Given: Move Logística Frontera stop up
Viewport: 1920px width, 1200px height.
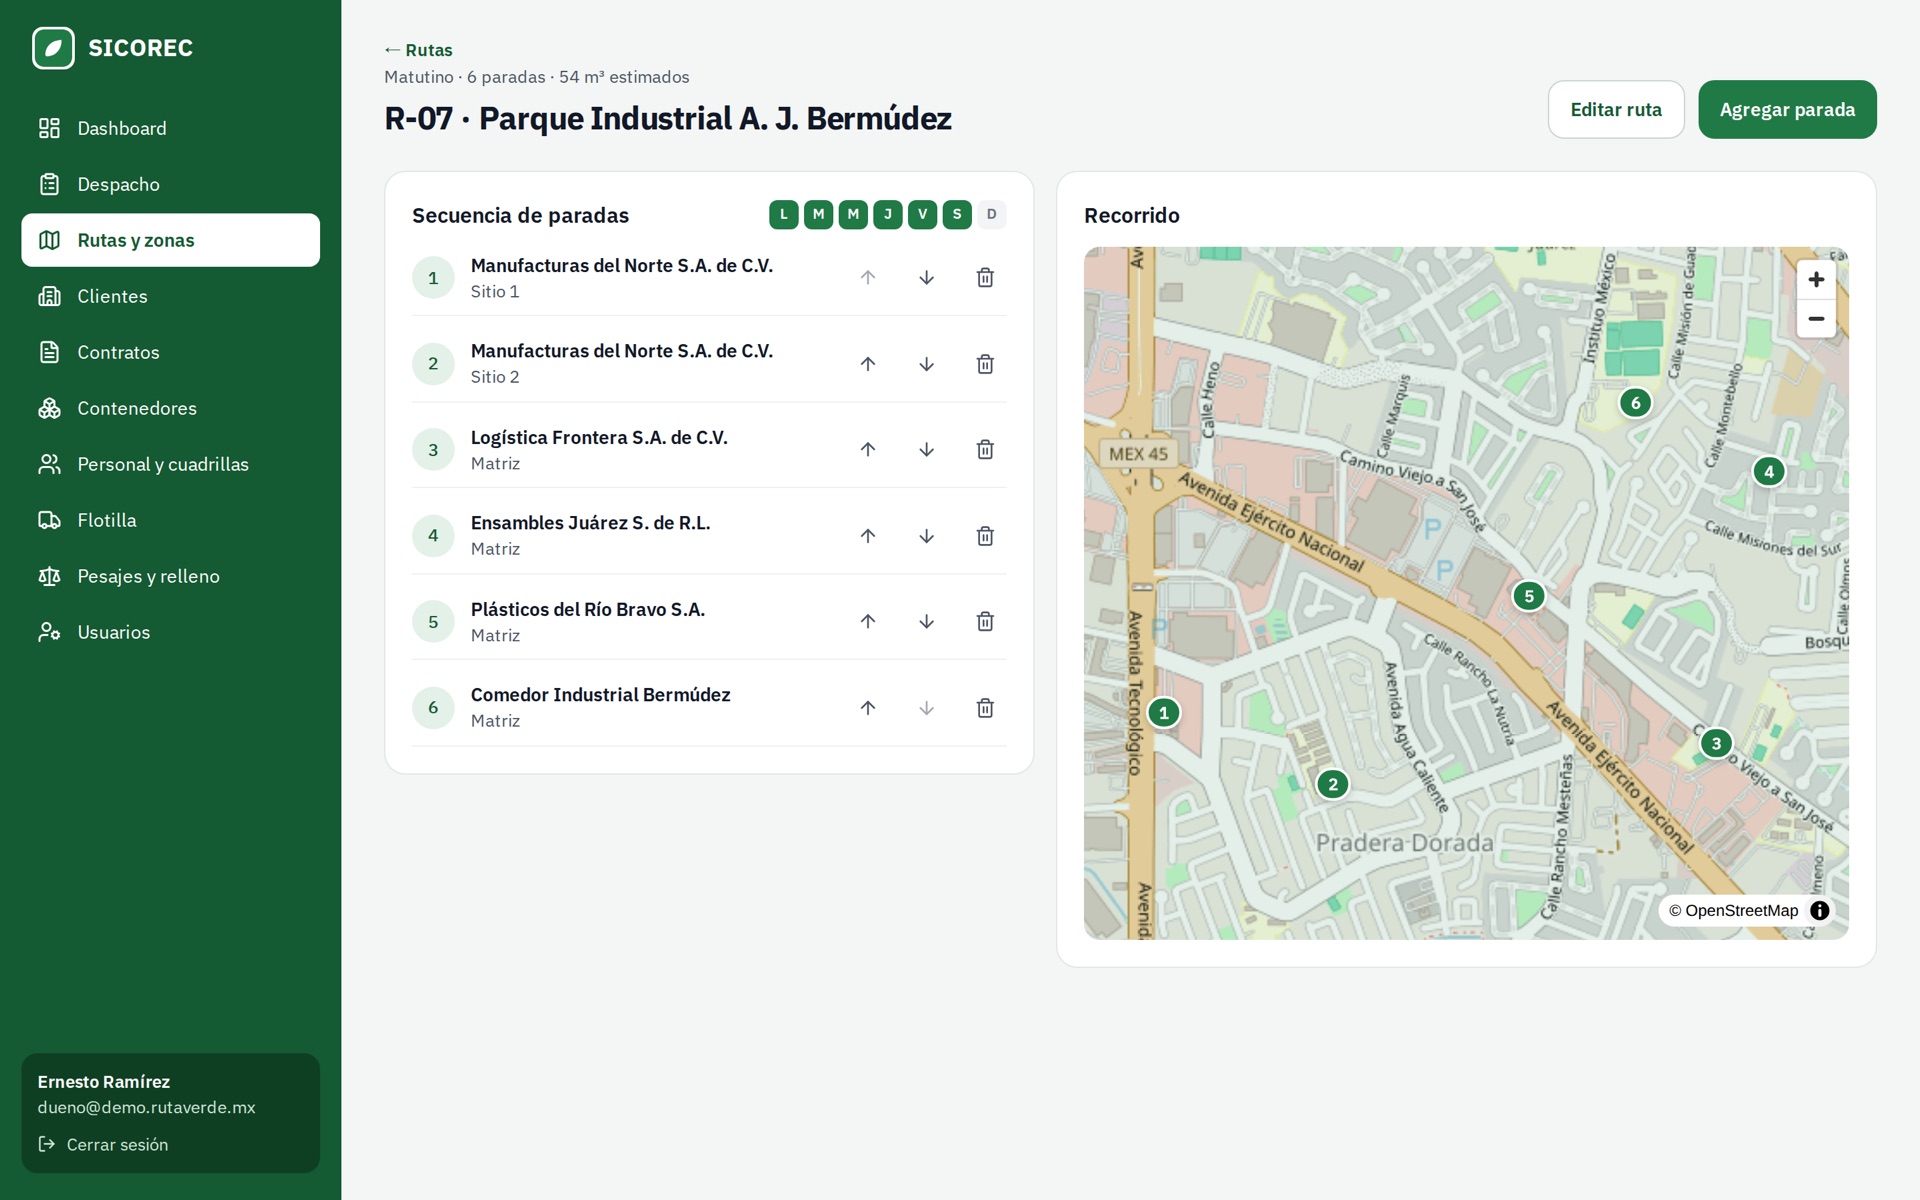Looking at the screenshot, I should (x=868, y=450).
